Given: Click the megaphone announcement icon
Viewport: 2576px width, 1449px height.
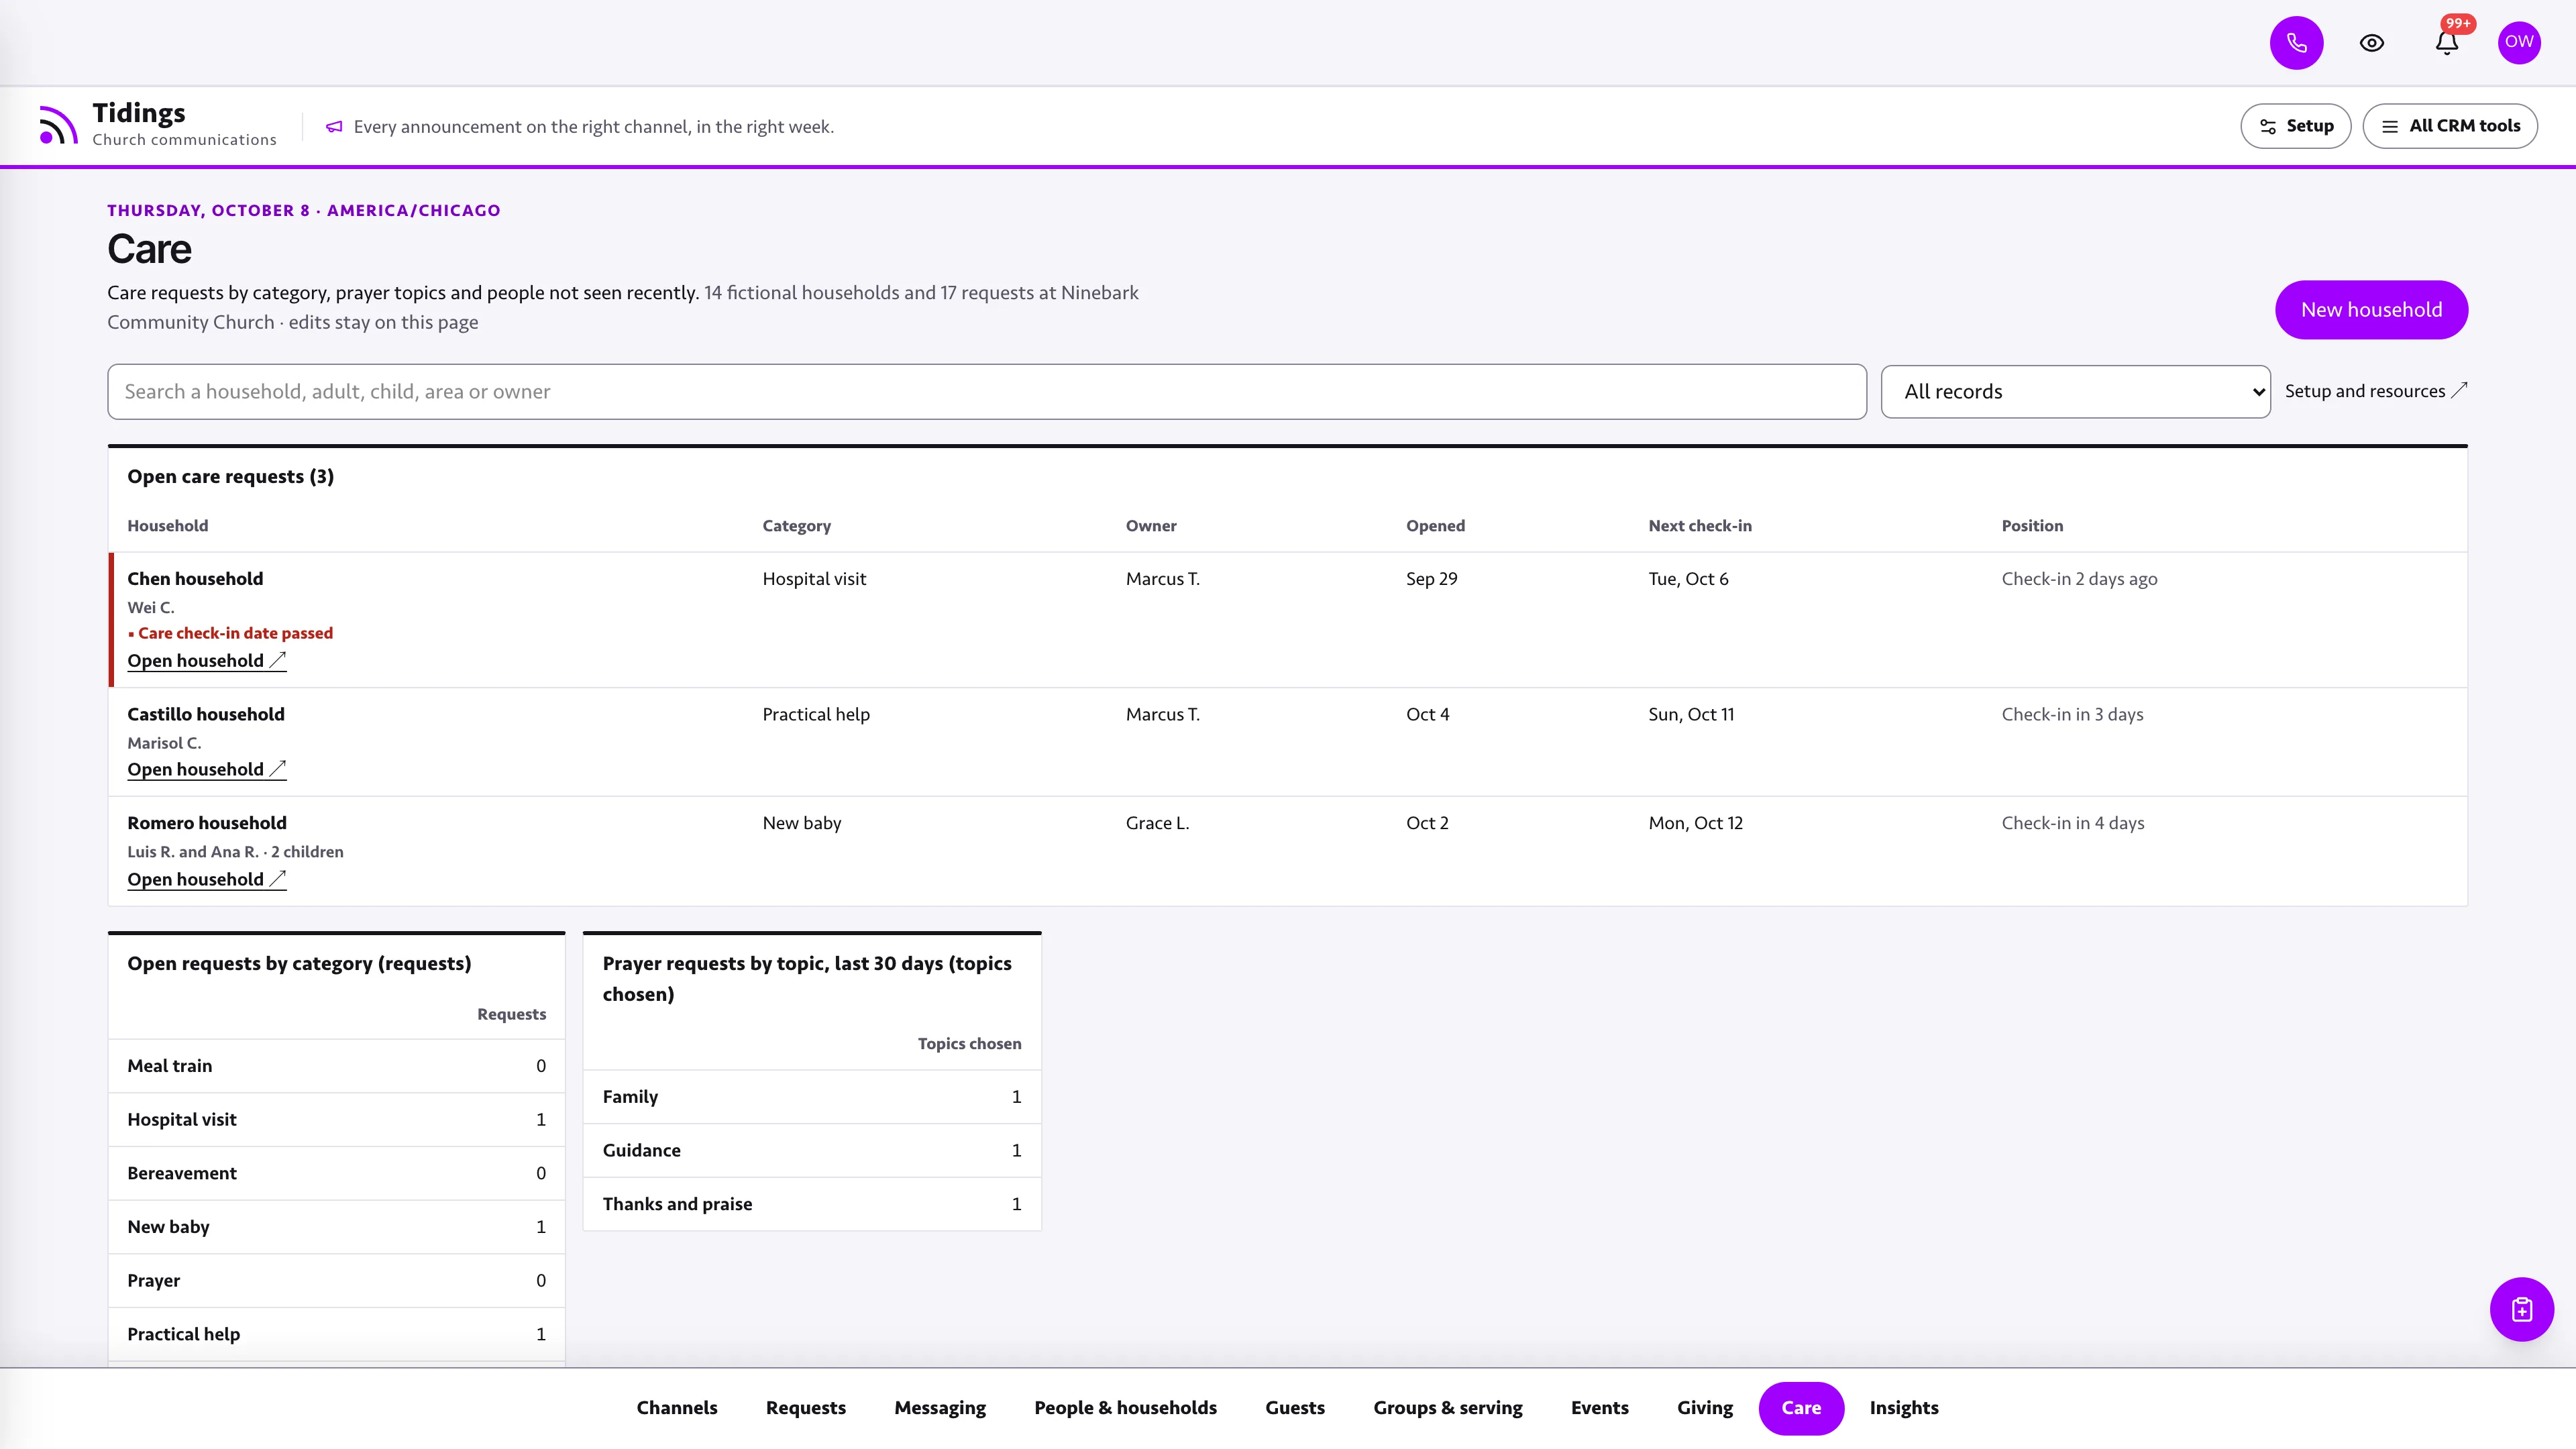Looking at the screenshot, I should click(x=334, y=127).
